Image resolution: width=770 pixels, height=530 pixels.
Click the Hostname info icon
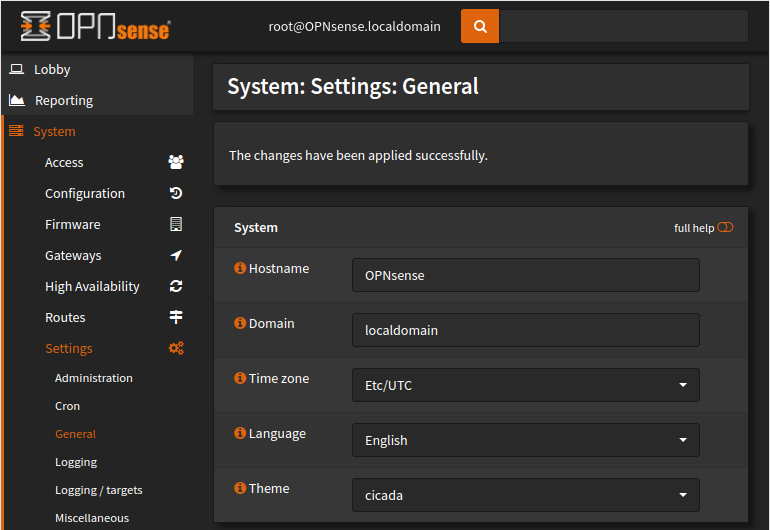tap(240, 268)
